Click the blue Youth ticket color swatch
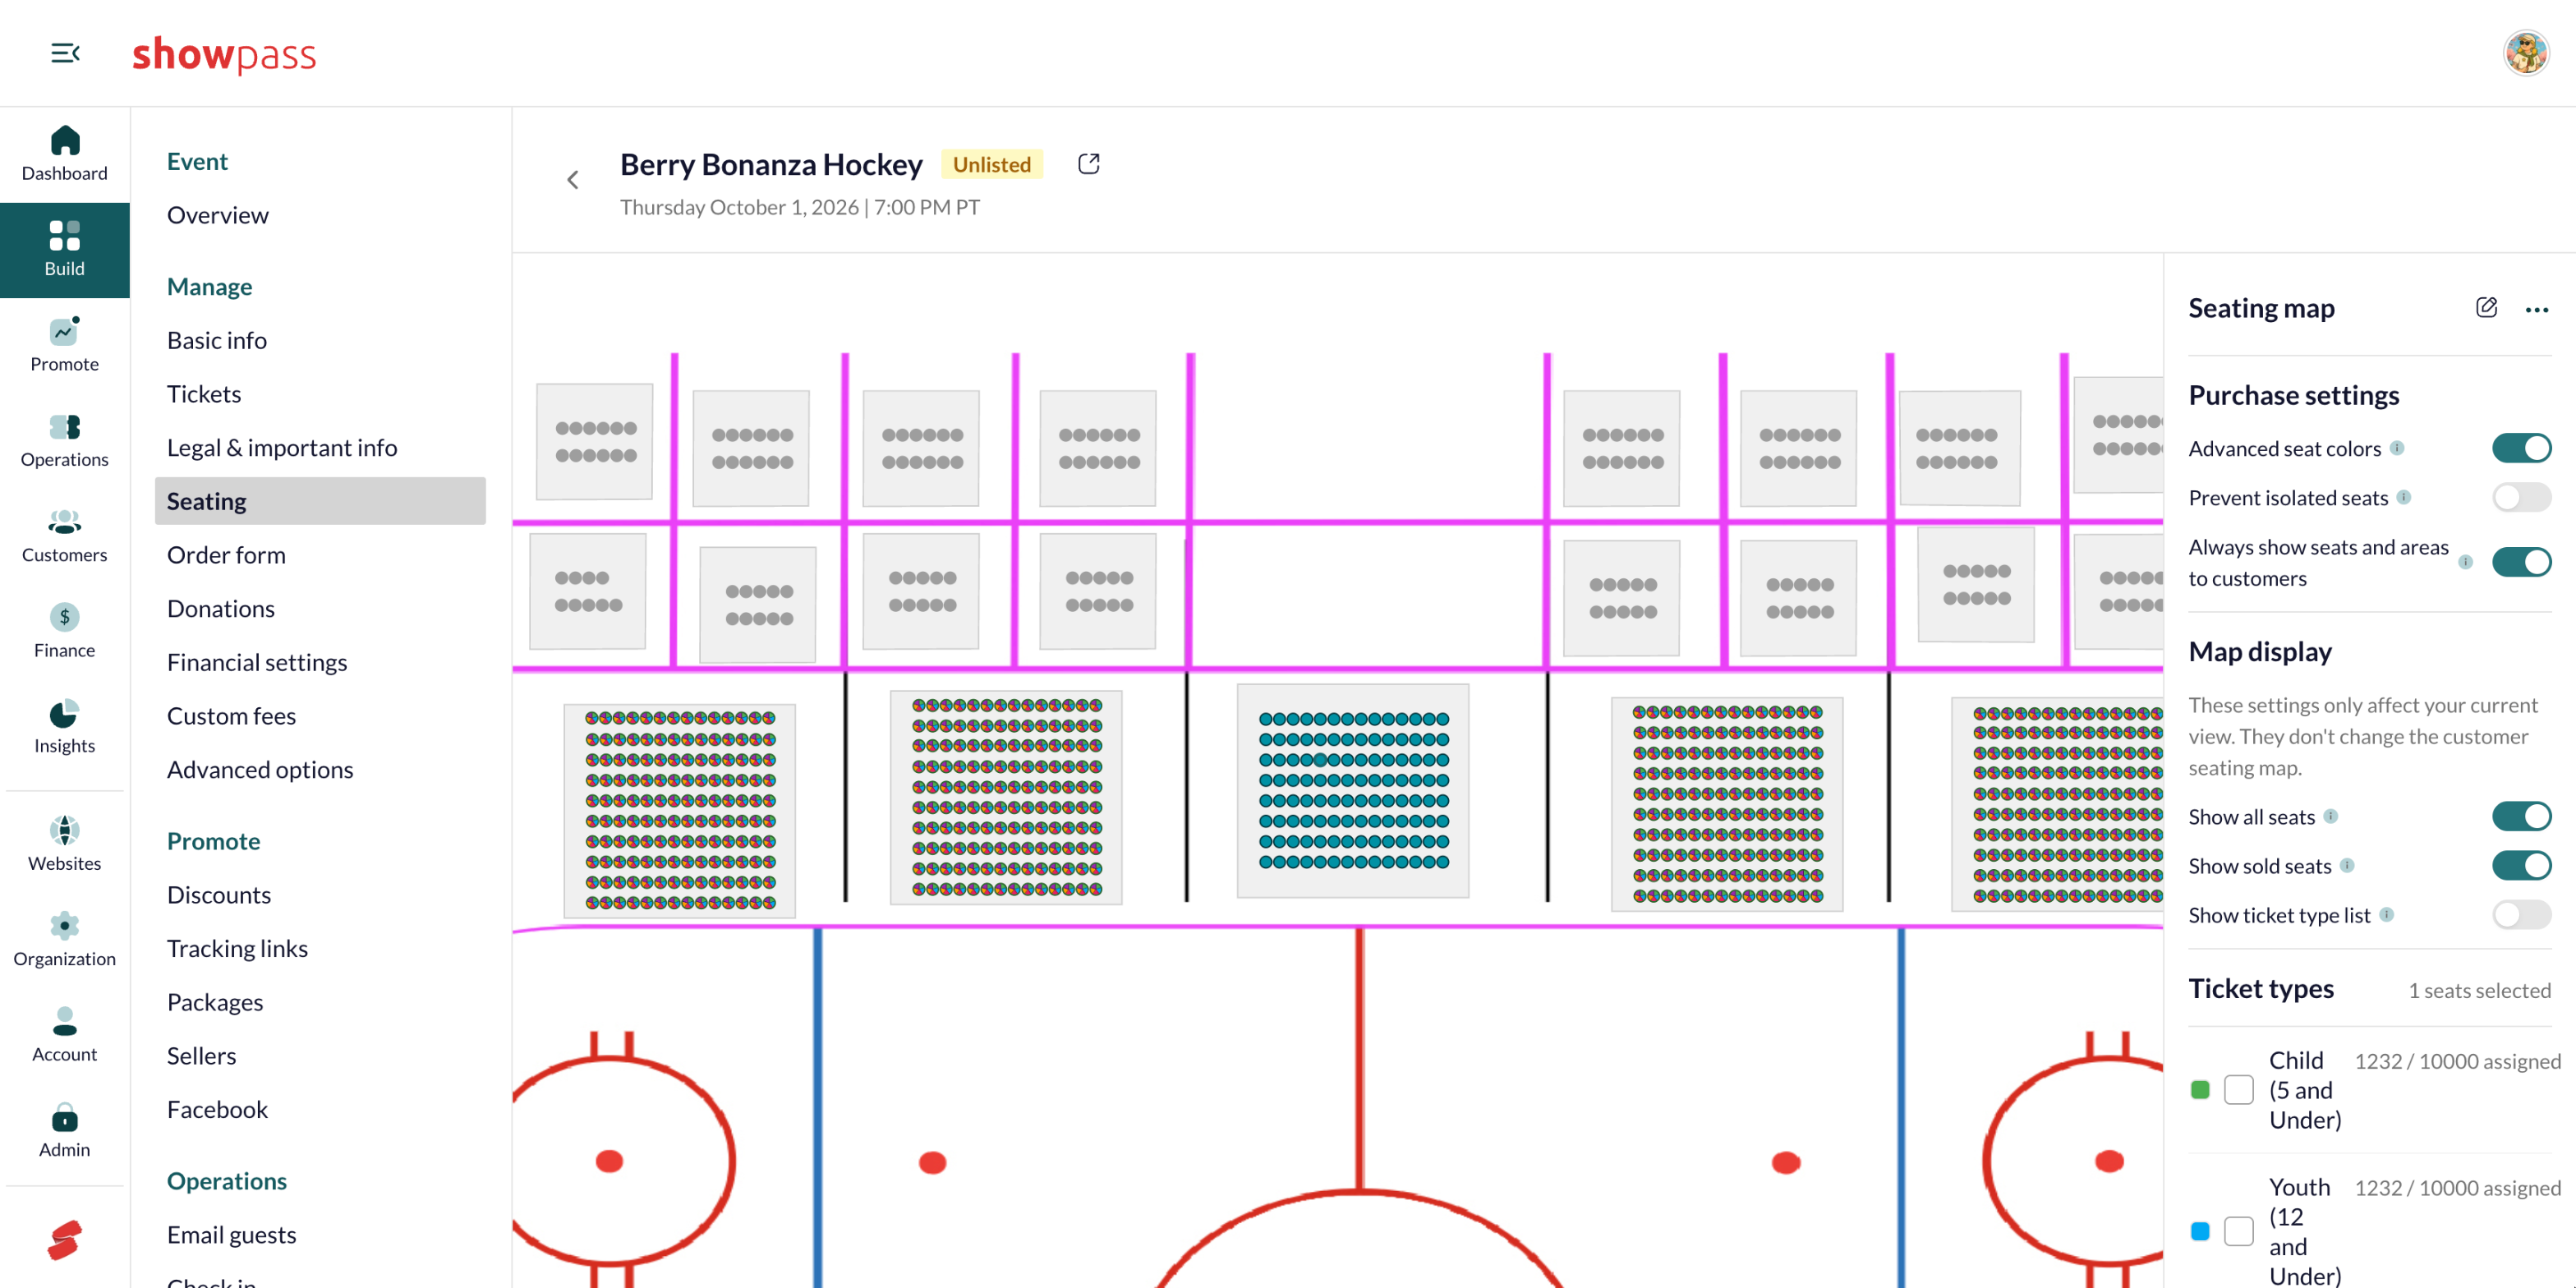 [x=2200, y=1231]
